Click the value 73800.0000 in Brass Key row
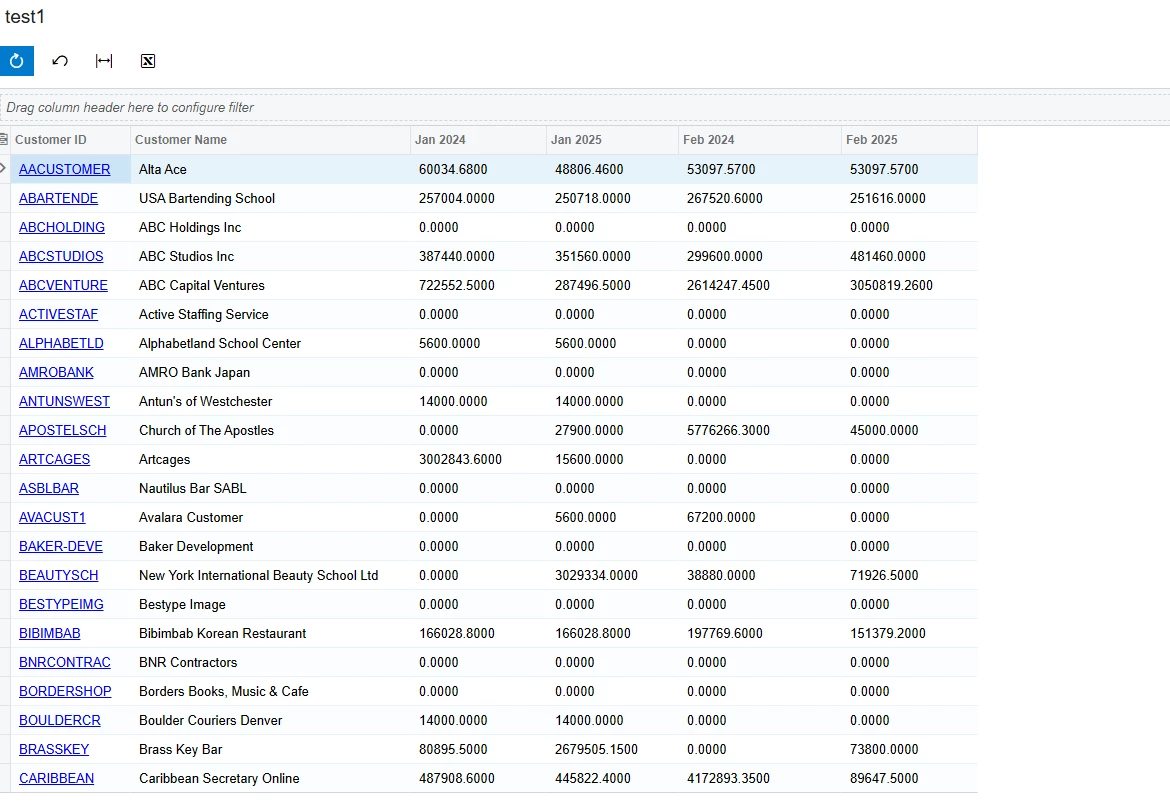1170x808 pixels. point(883,750)
